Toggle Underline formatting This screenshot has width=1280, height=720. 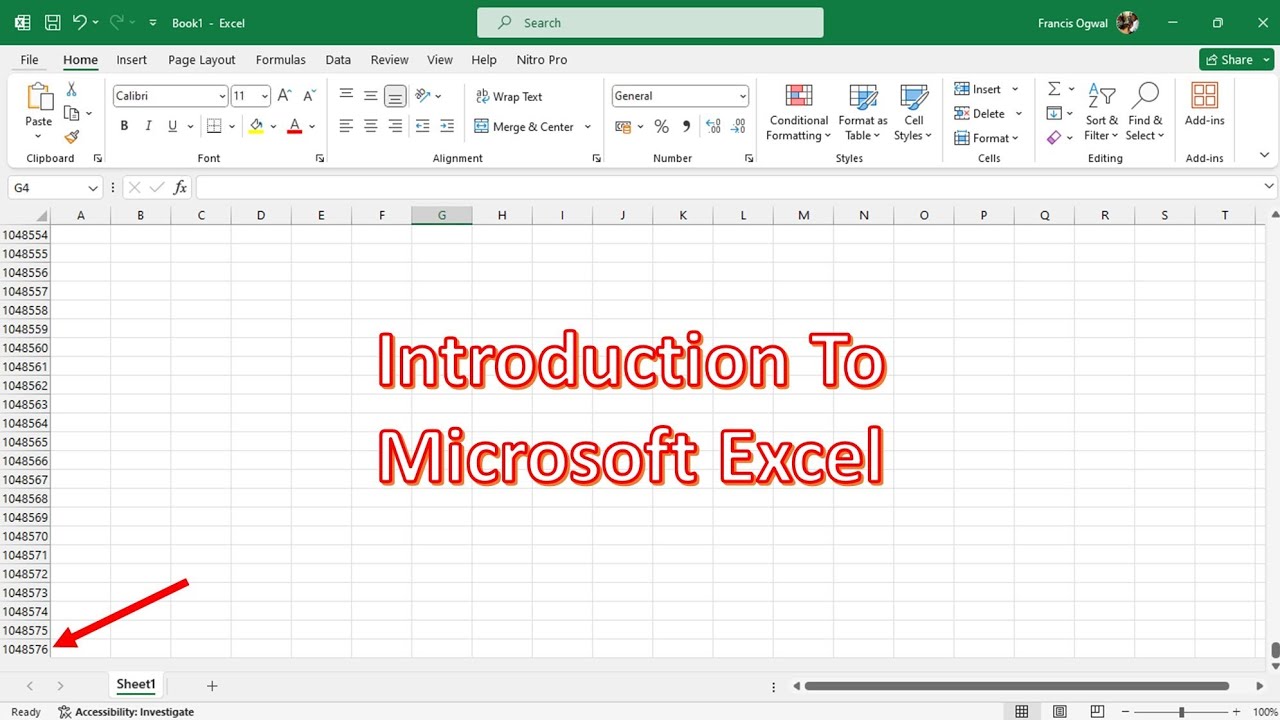click(173, 126)
